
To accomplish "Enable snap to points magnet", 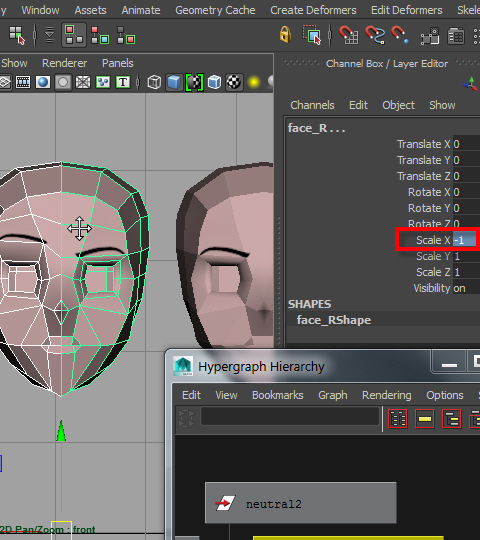I will tap(400, 35).
